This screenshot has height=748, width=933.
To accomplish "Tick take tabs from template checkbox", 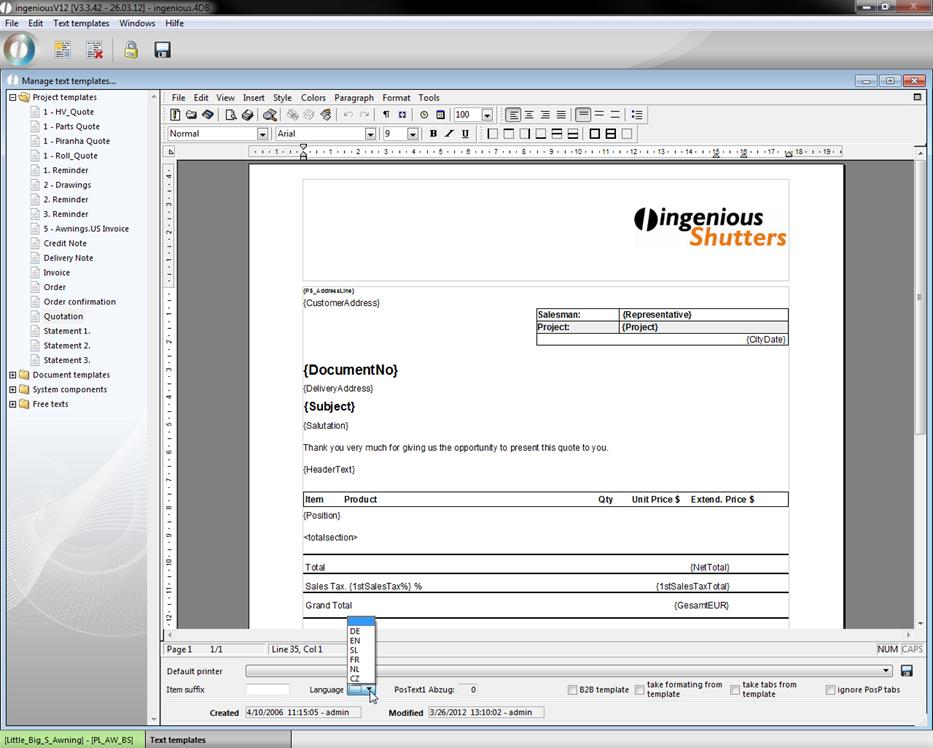I will (735, 690).
